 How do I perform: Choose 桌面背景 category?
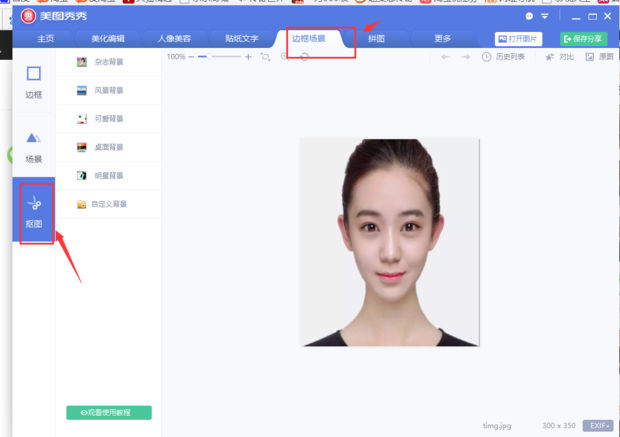(108, 148)
